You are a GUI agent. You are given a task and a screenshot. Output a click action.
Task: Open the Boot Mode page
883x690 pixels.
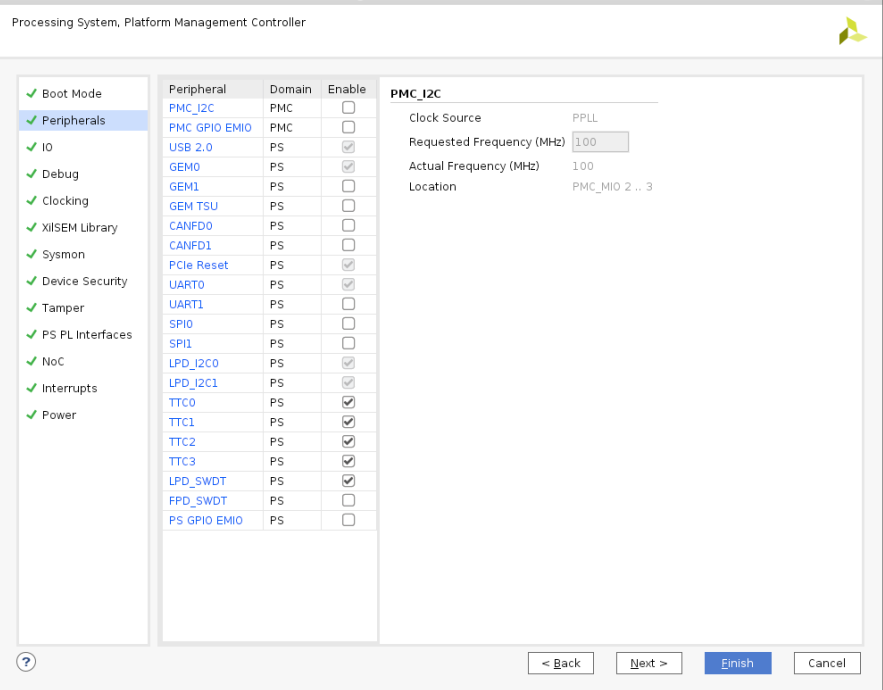pos(71,94)
